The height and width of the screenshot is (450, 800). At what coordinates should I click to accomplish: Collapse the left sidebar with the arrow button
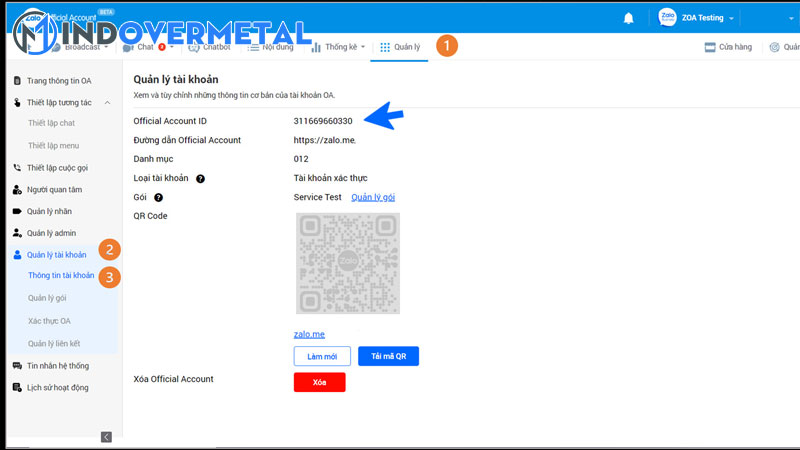click(x=106, y=436)
